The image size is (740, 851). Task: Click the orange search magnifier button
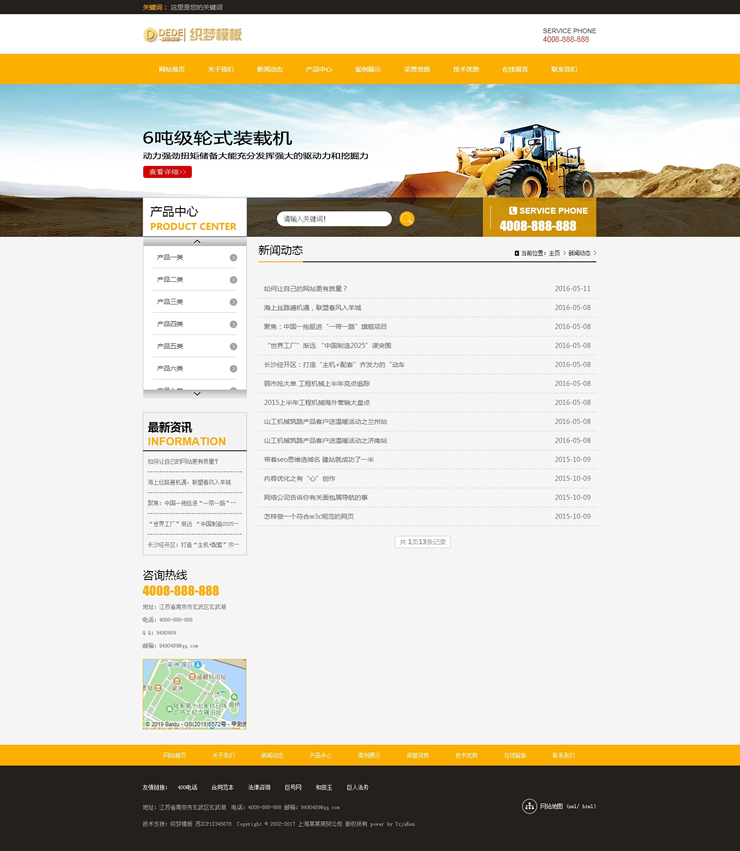click(x=407, y=219)
